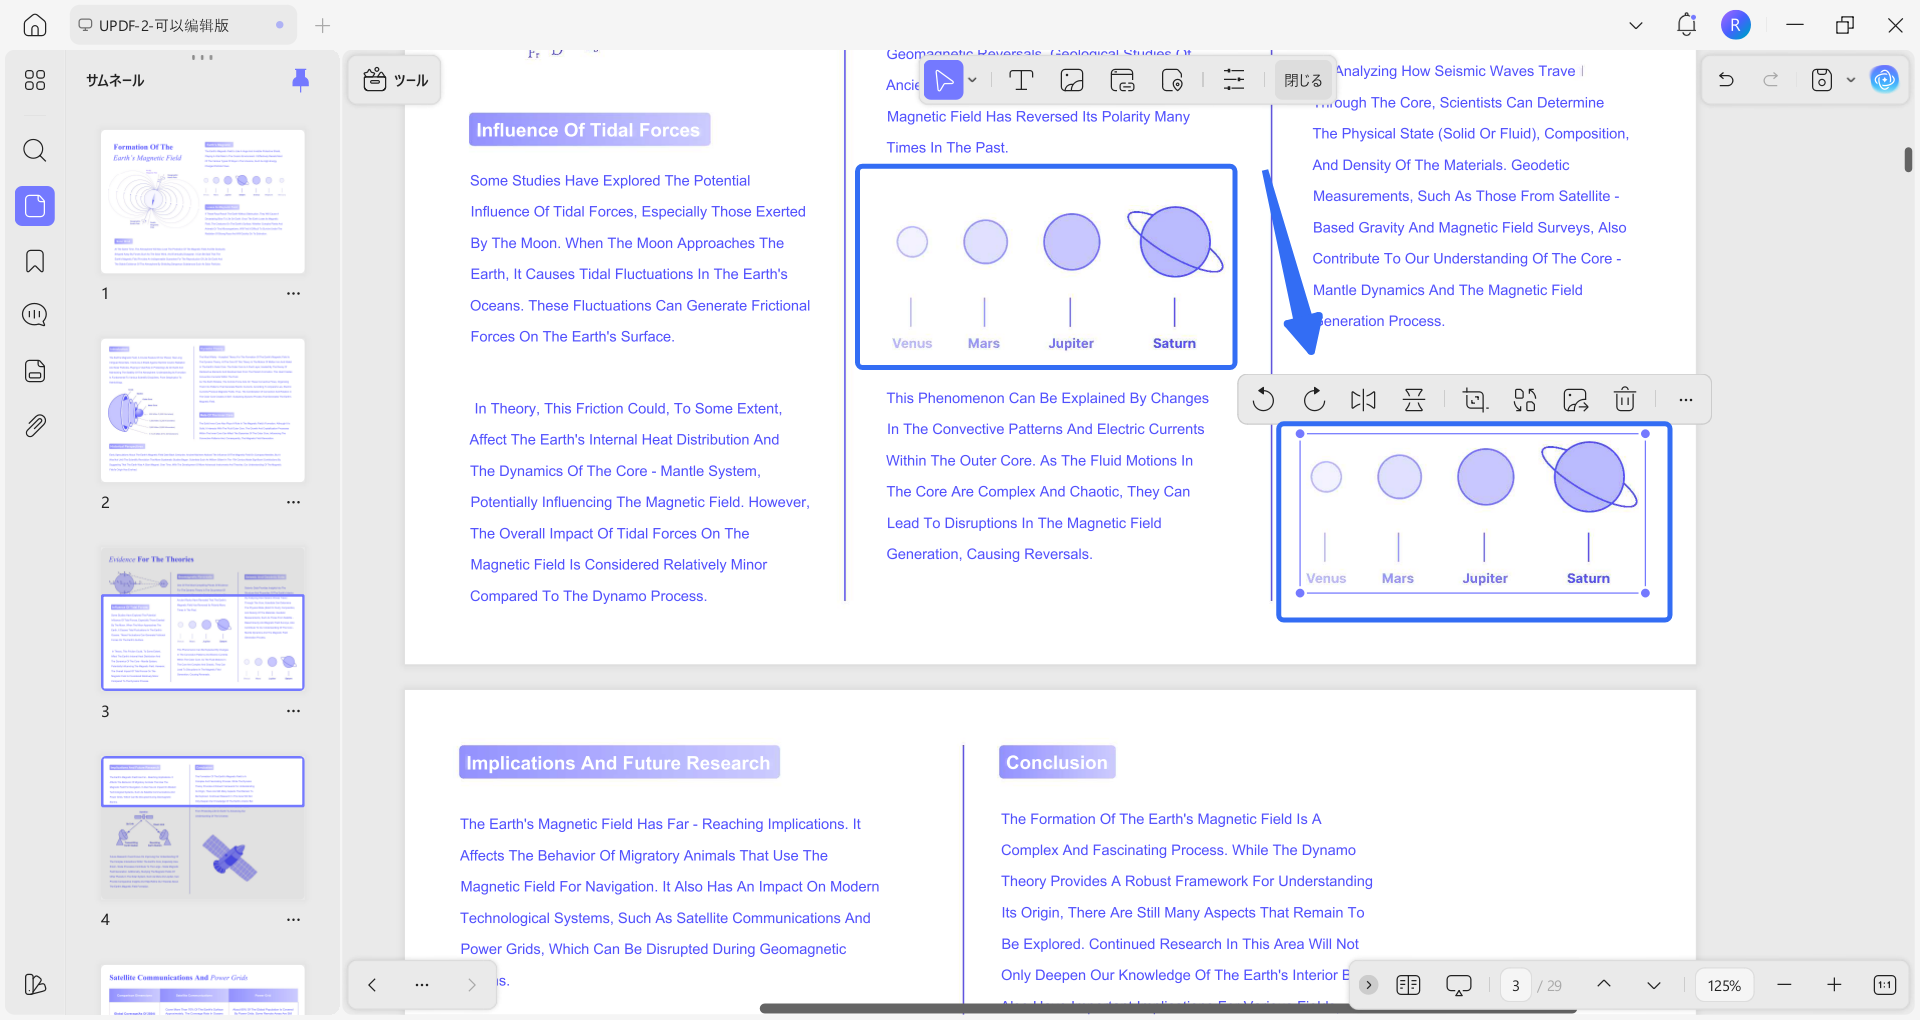
Task: Open the options menu for page 2 thumbnail
Action: tap(293, 502)
